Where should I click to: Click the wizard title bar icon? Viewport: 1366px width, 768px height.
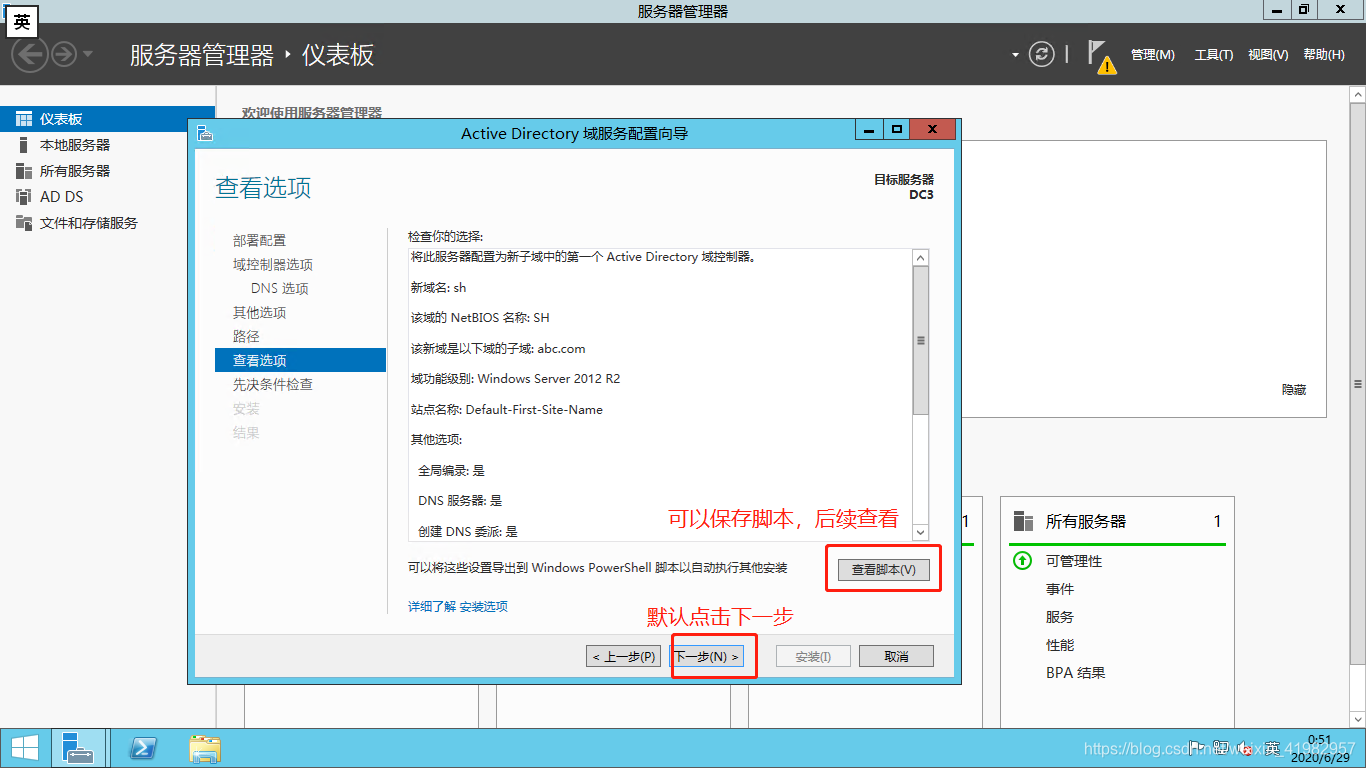[205, 133]
